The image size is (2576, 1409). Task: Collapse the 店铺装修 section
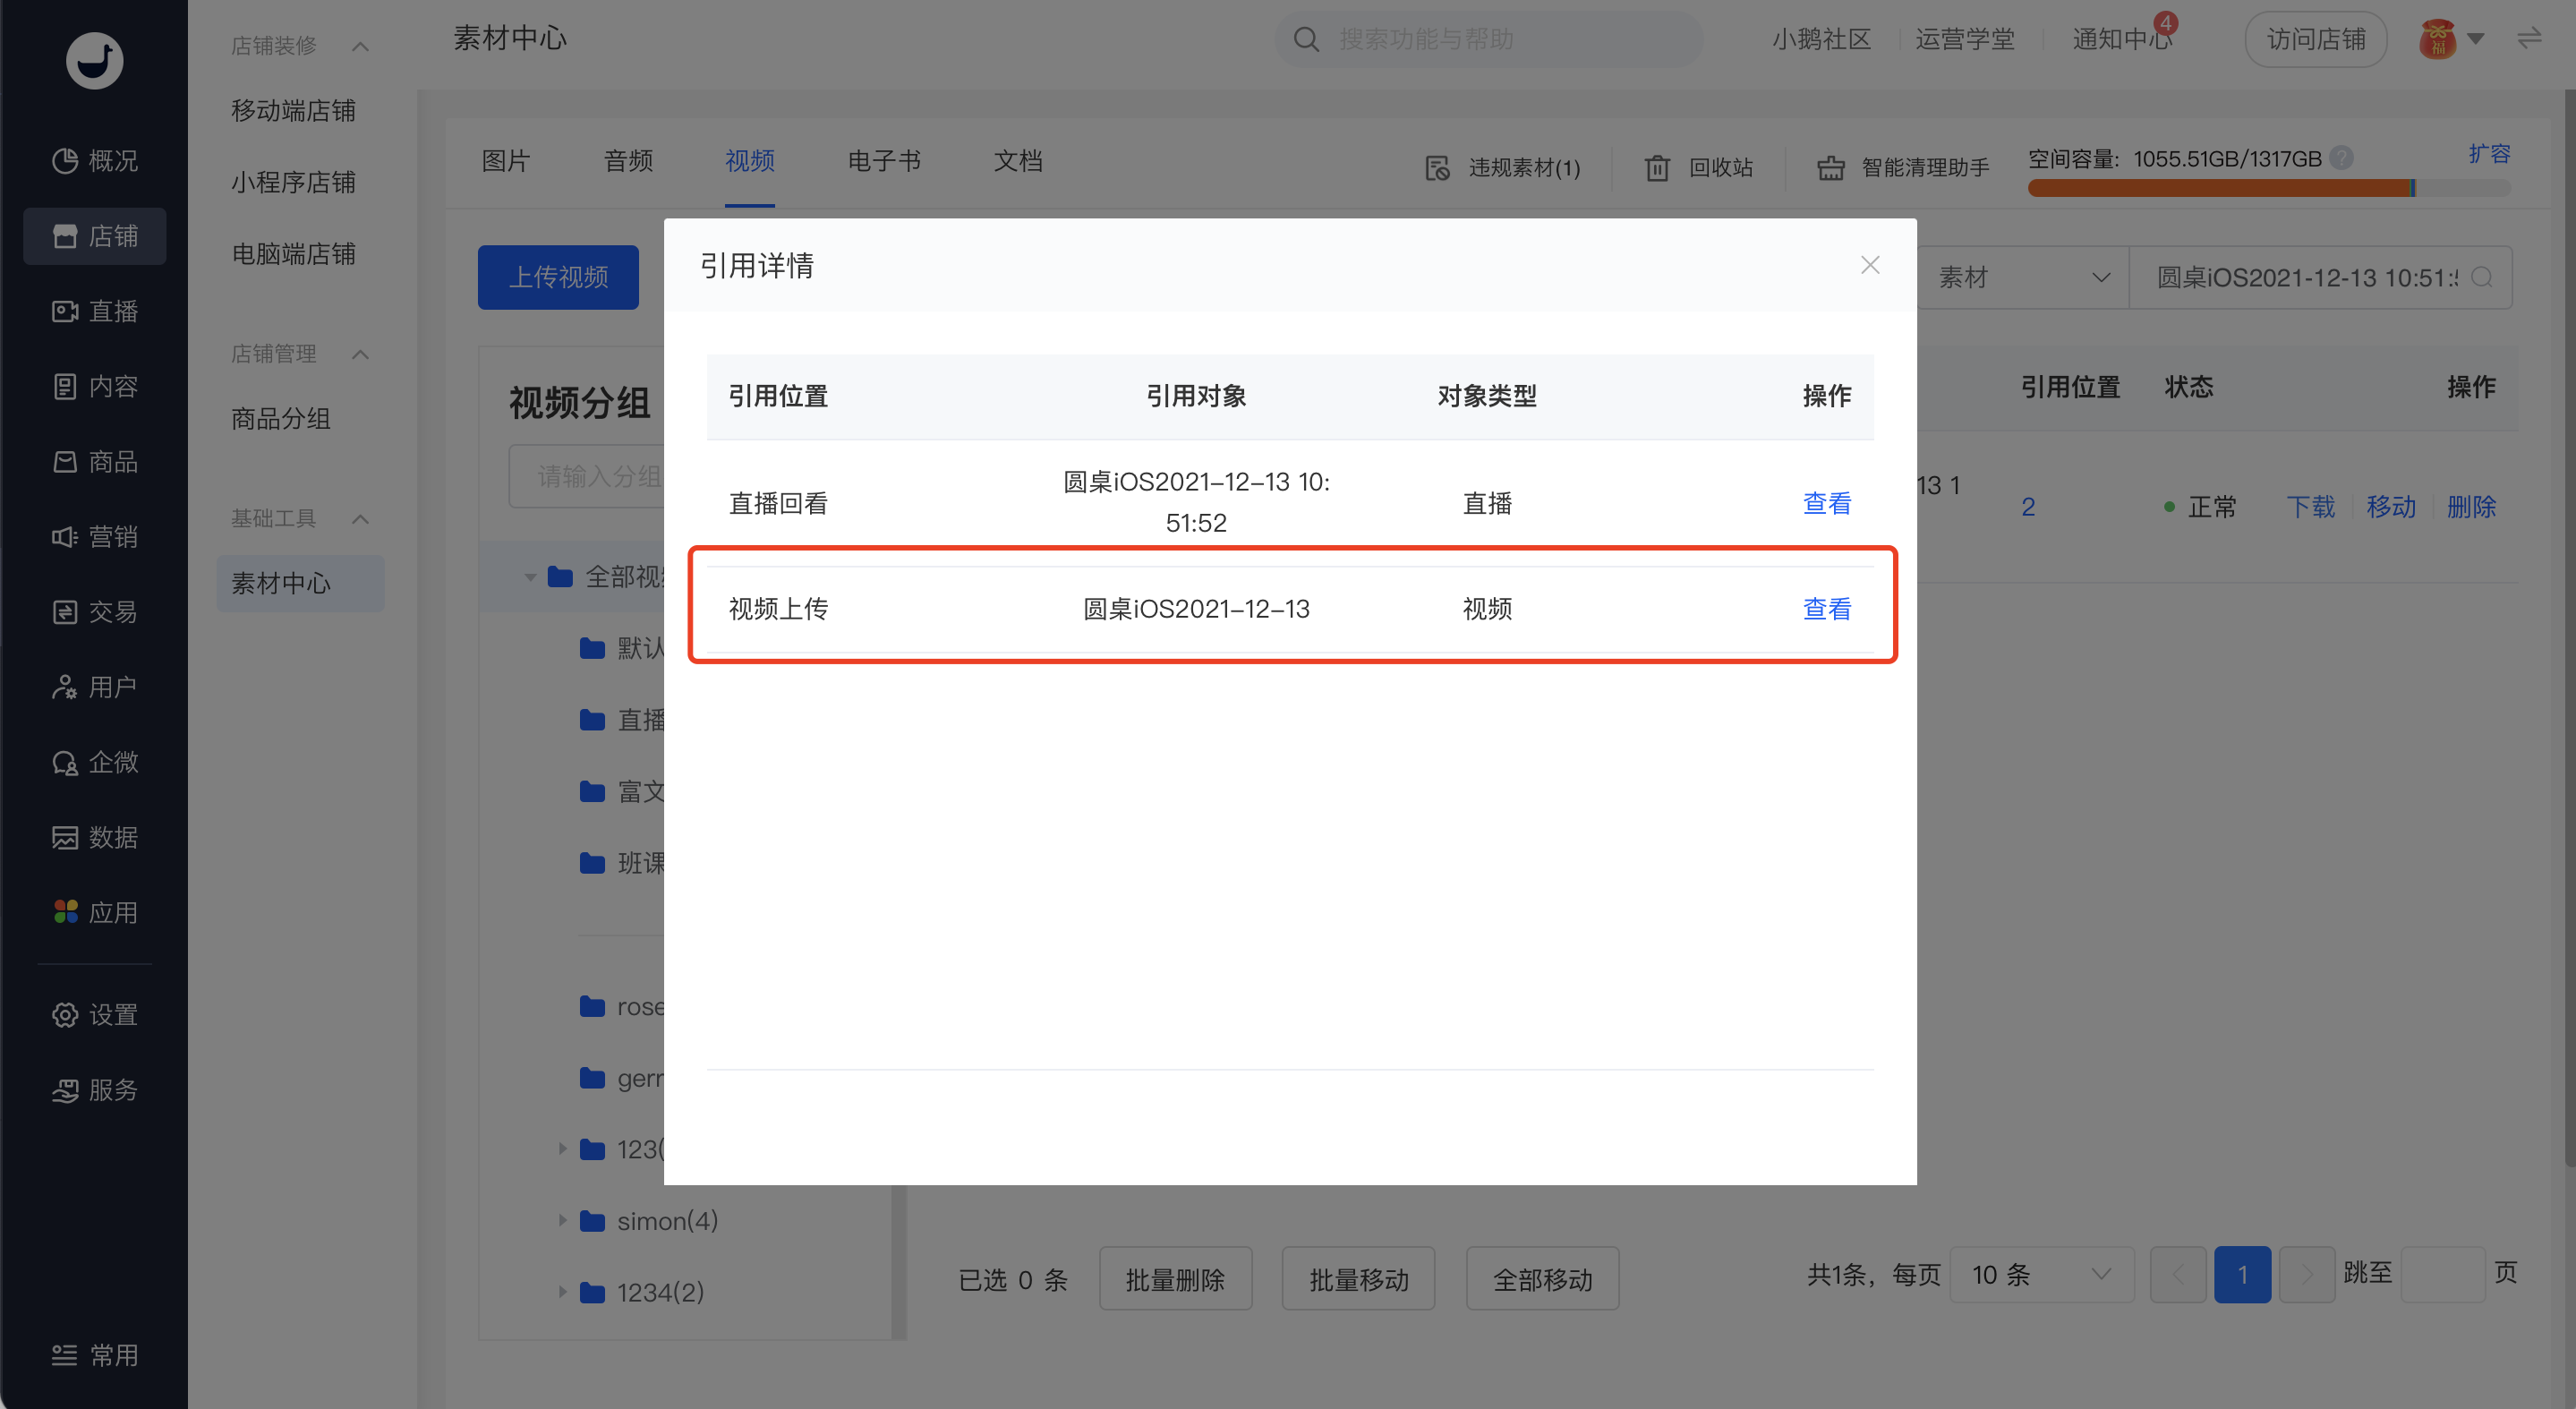click(361, 46)
